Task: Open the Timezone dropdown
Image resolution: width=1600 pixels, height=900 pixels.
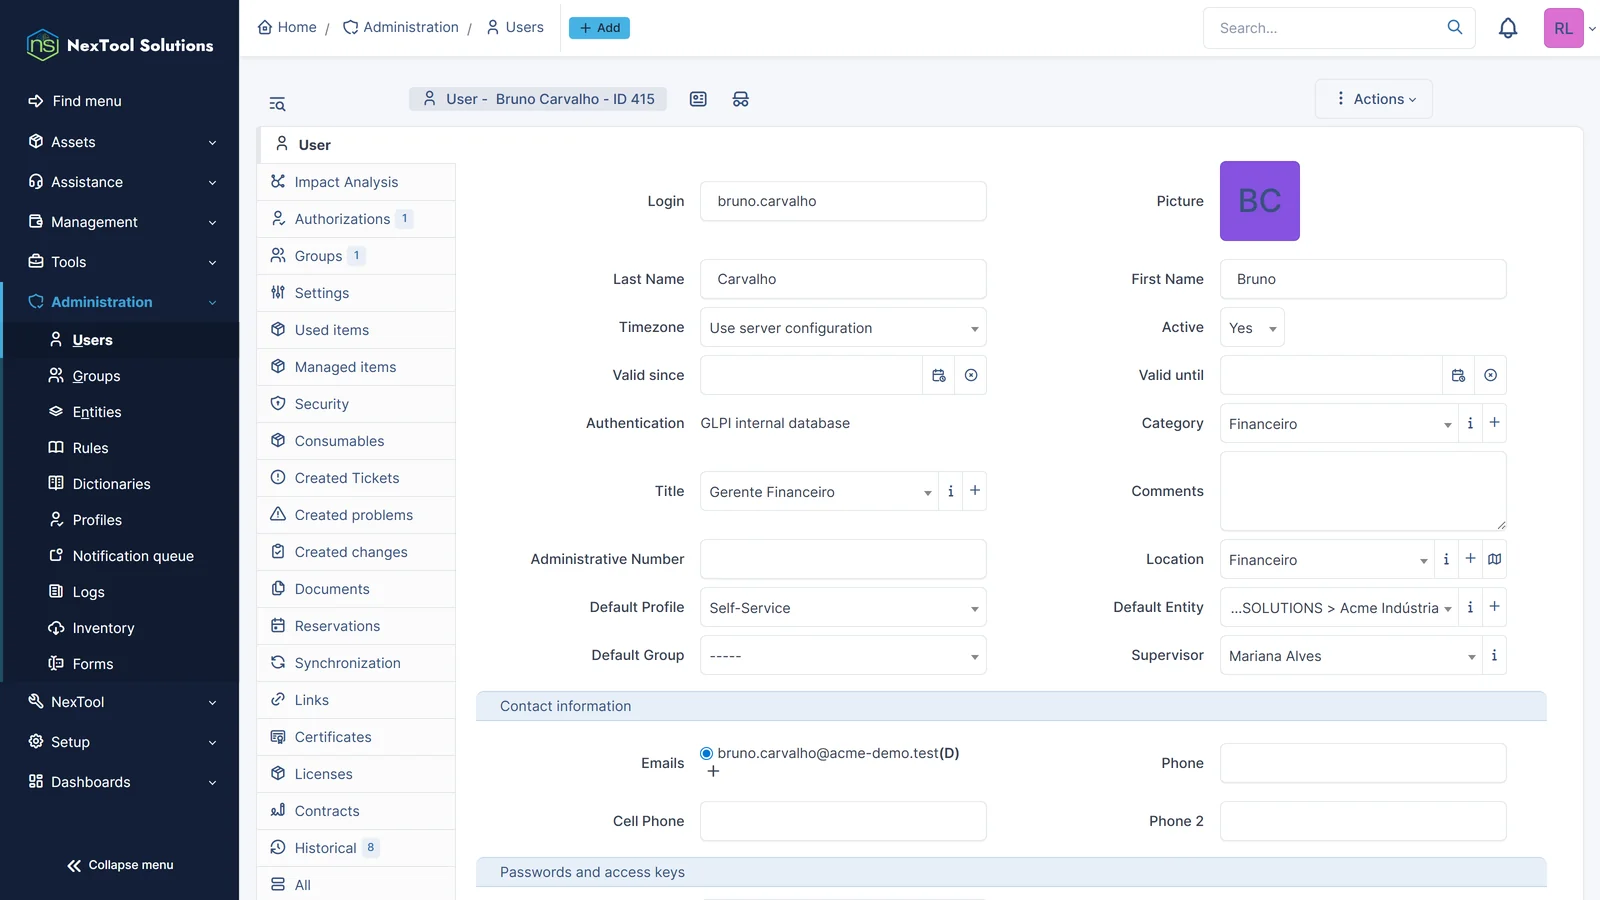Action: point(843,327)
